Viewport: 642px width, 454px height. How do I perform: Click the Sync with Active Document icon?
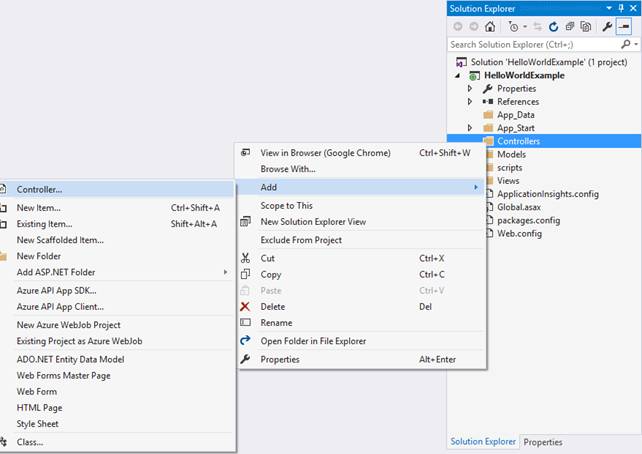click(x=538, y=27)
